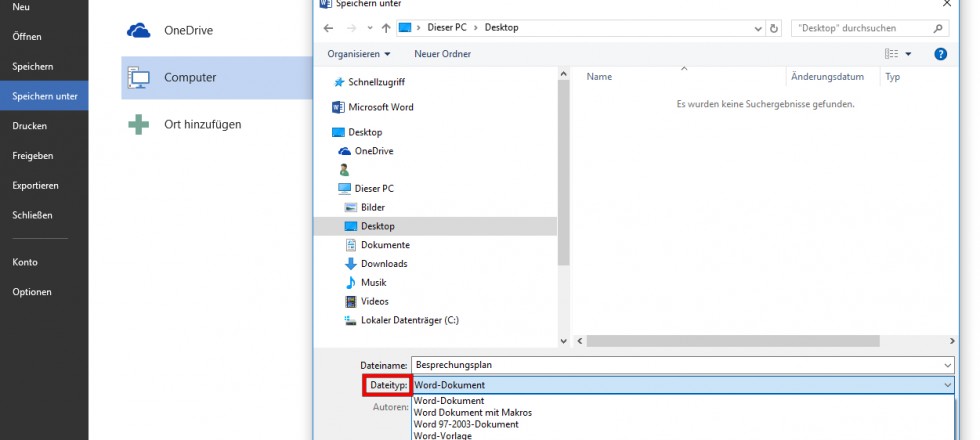
Task: Select Freigeben in the backstage menu
Action: [x=44, y=156]
